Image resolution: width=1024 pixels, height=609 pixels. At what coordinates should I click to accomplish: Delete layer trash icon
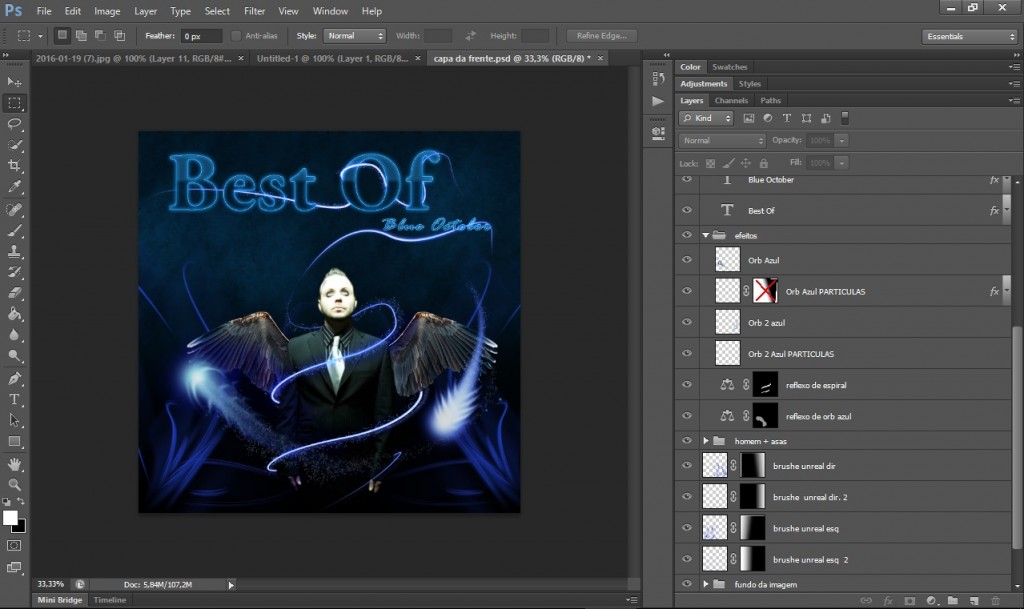(996, 601)
